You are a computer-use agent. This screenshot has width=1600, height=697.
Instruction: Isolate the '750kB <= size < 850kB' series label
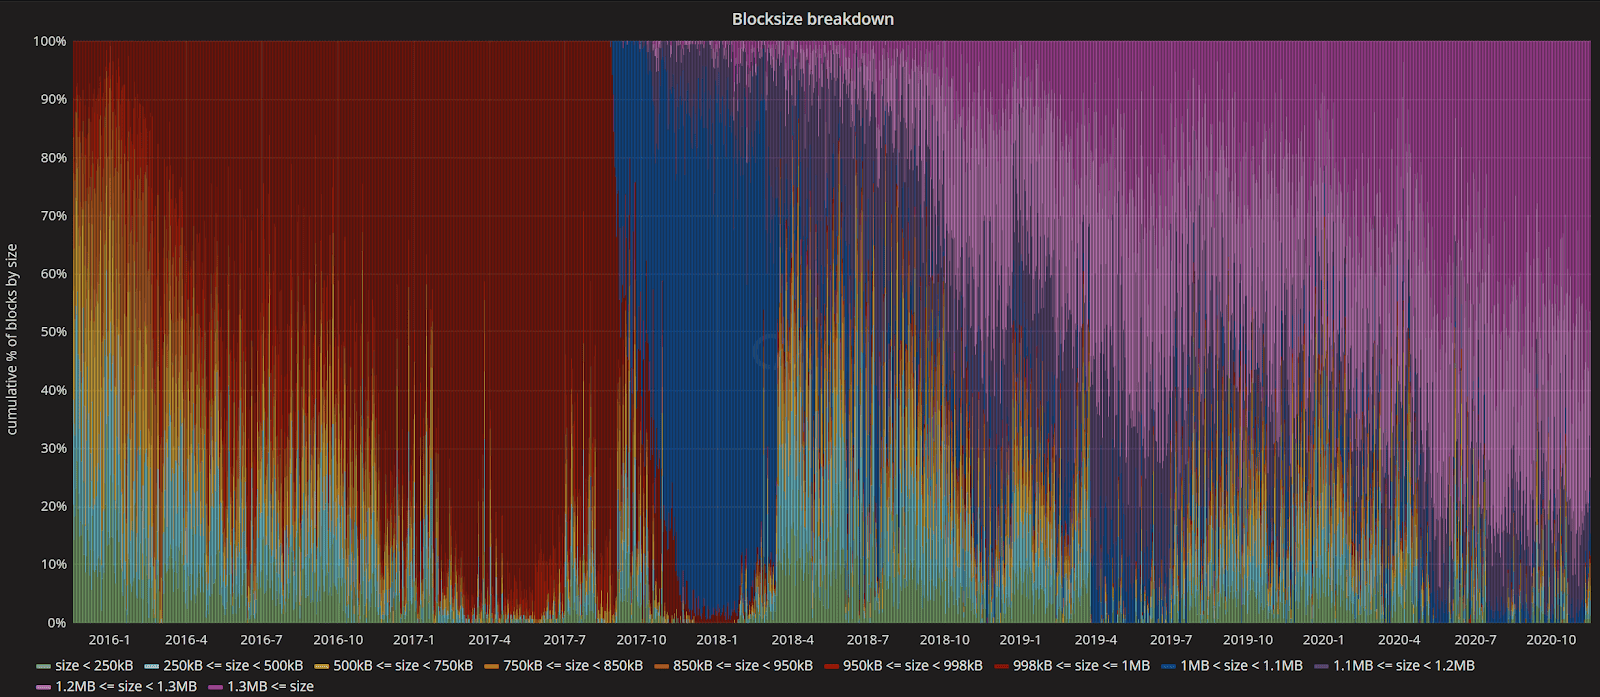pos(573,666)
